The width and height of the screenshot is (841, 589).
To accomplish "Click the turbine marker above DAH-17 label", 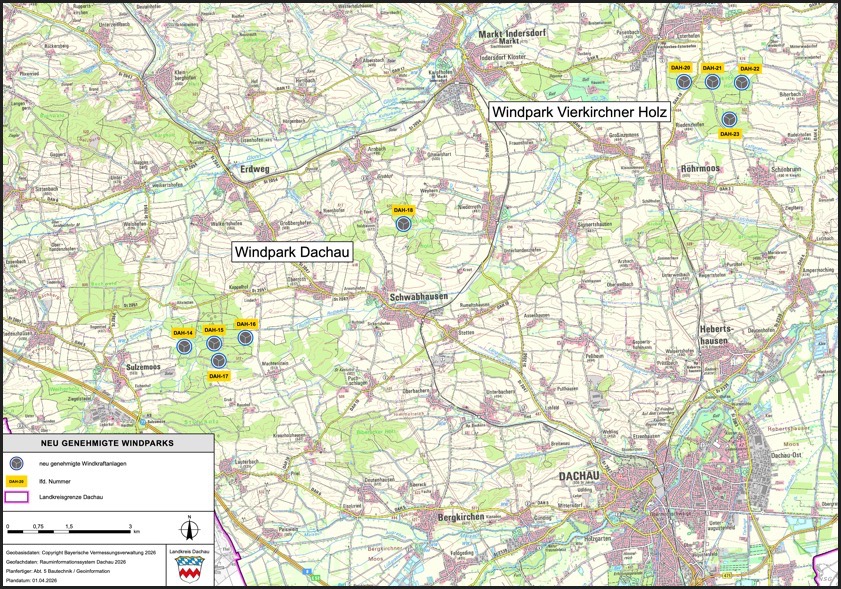I will tap(219, 360).
